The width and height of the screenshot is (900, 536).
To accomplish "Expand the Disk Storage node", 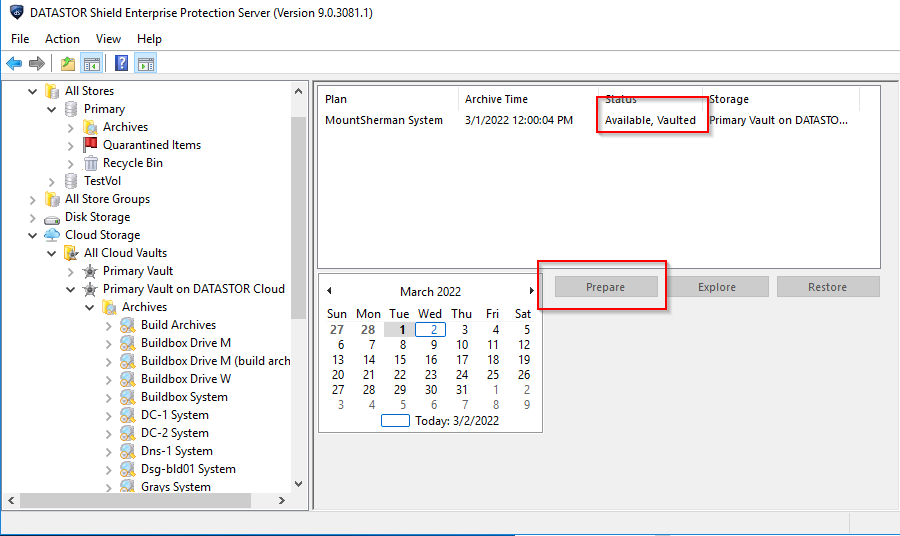I will click(33, 218).
